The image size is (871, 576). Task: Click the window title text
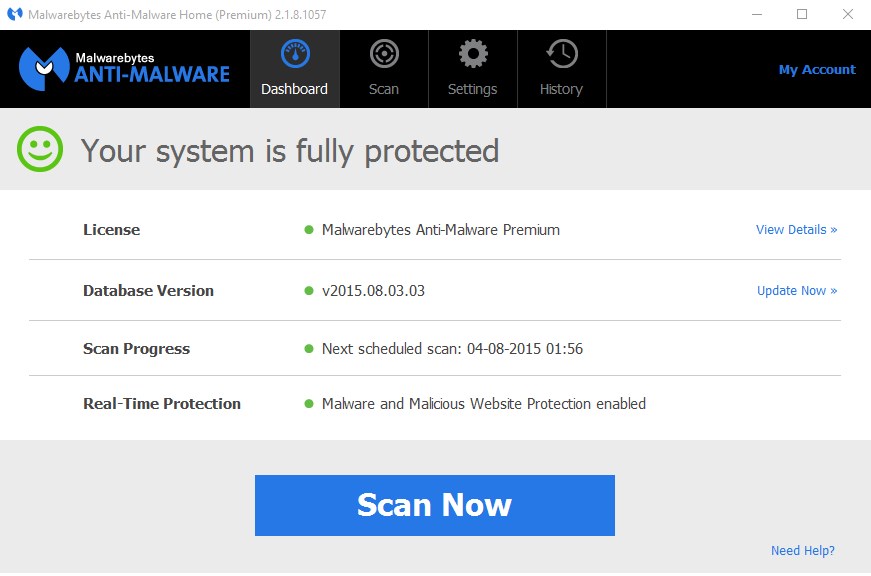[177, 14]
